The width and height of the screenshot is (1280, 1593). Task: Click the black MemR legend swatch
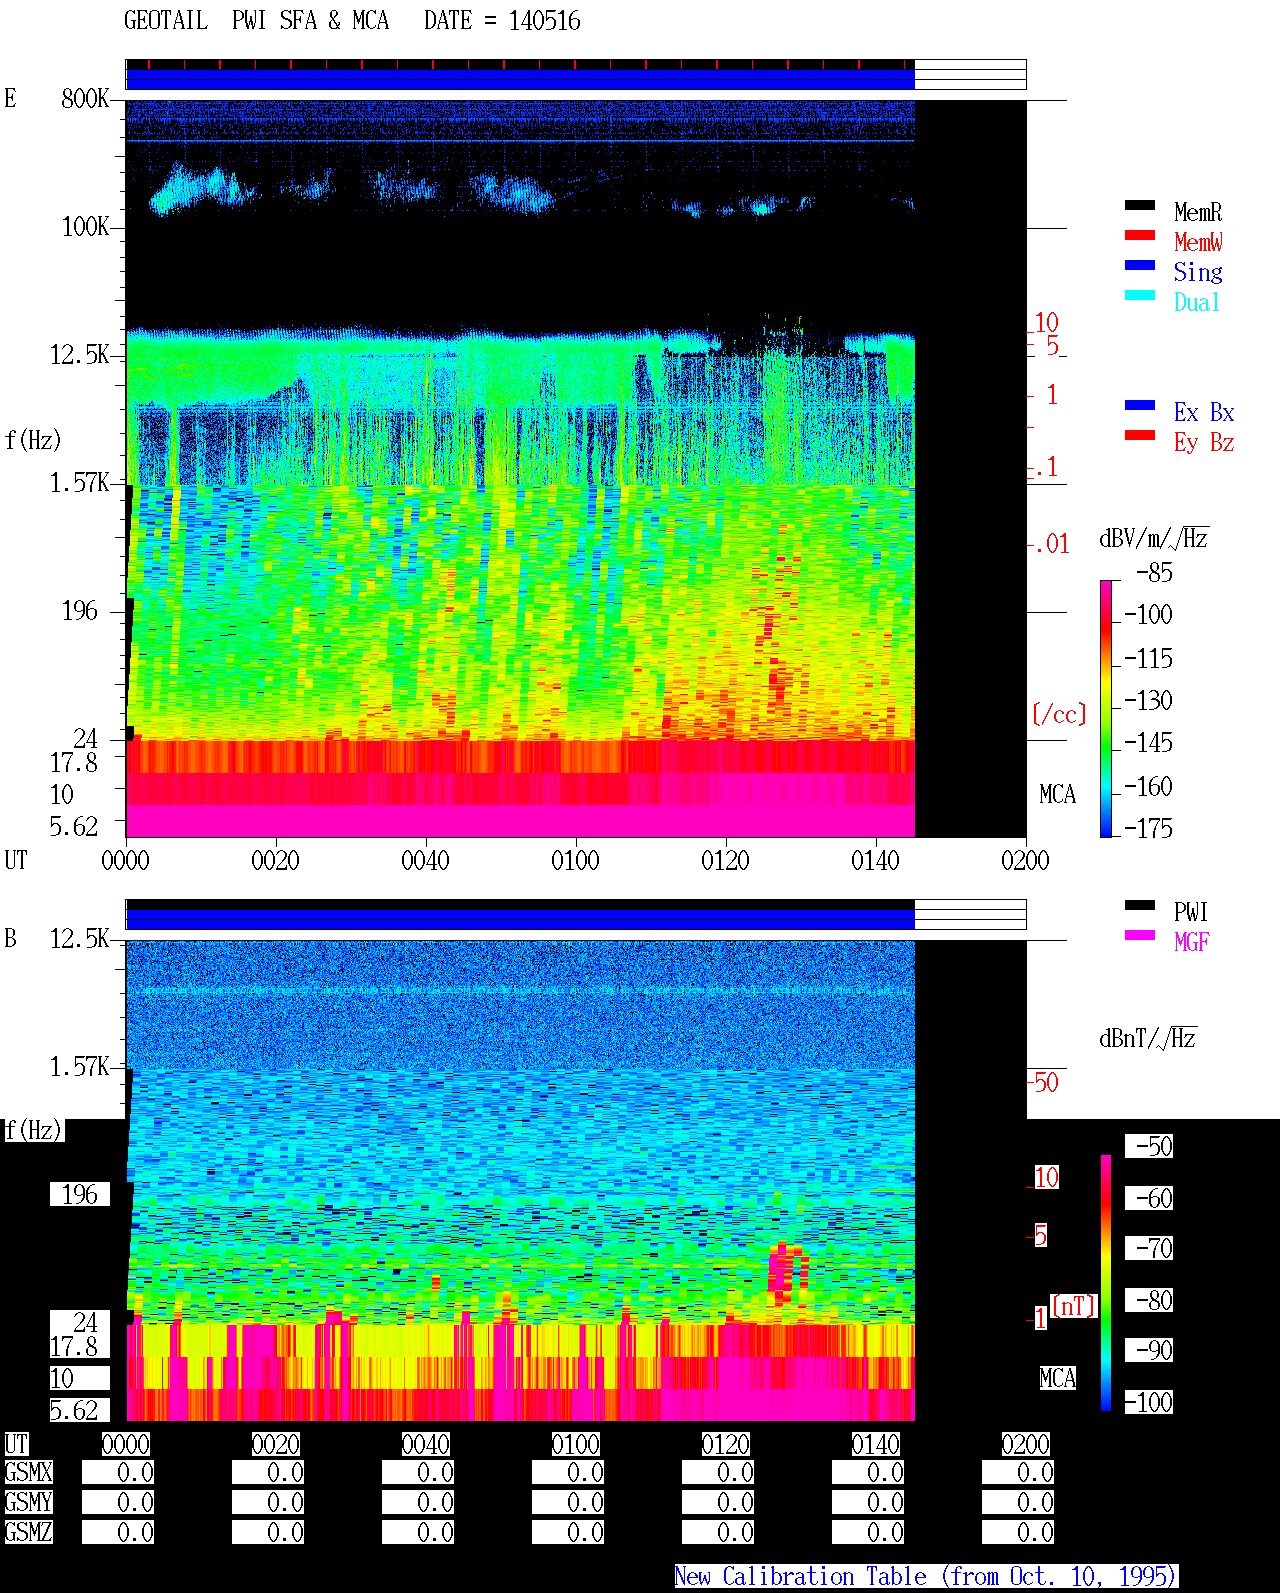click(1140, 205)
